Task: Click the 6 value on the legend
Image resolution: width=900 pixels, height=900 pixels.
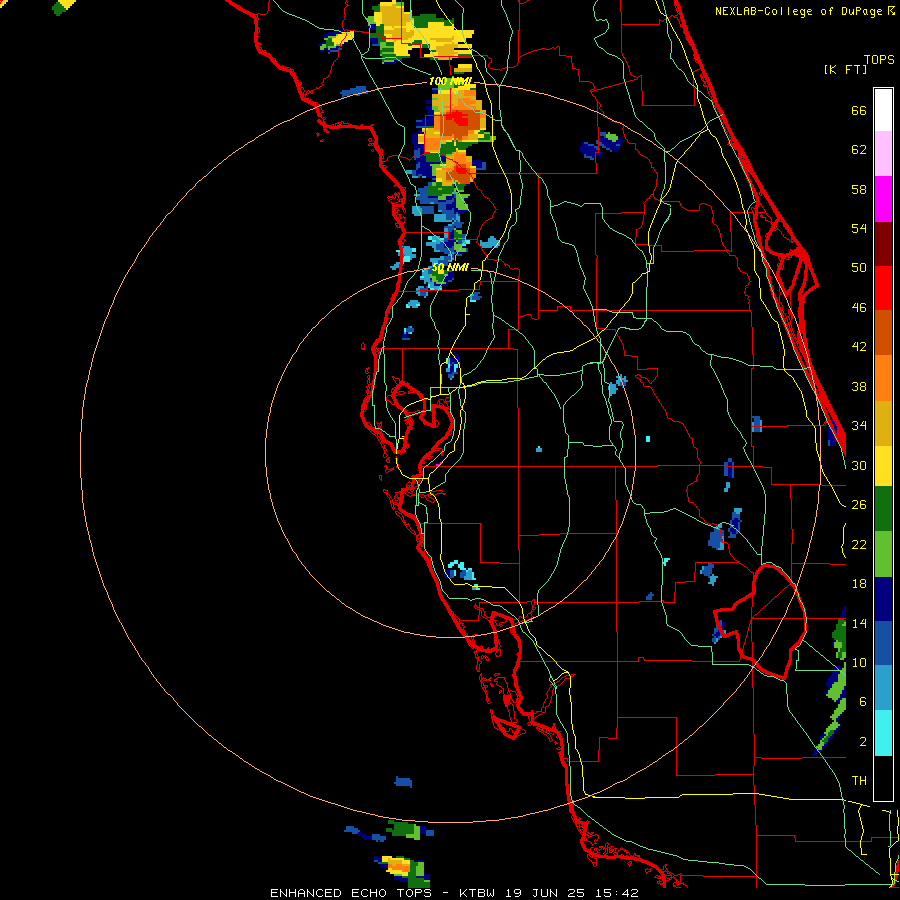Action: click(863, 701)
